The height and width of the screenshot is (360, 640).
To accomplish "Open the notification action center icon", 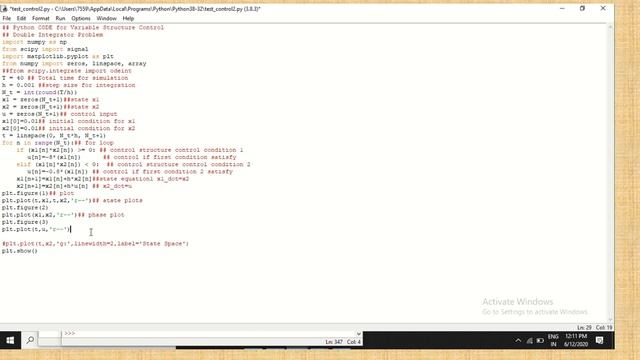I will pyautogui.click(x=599, y=340).
